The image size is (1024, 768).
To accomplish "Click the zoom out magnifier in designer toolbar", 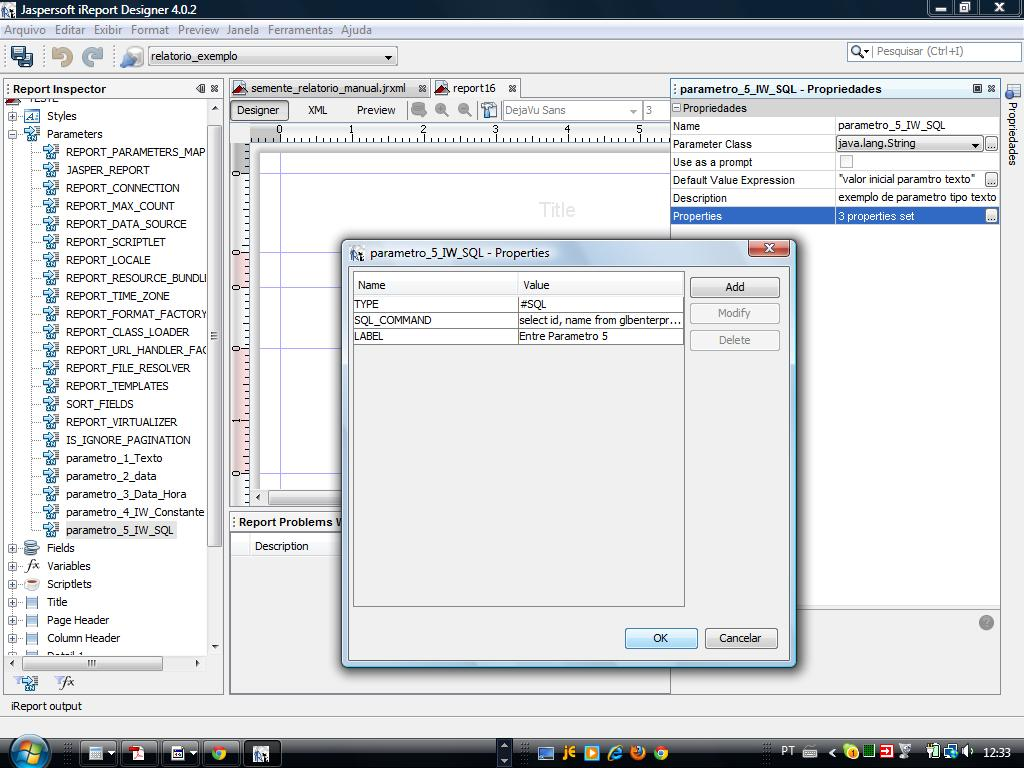I will [465, 110].
